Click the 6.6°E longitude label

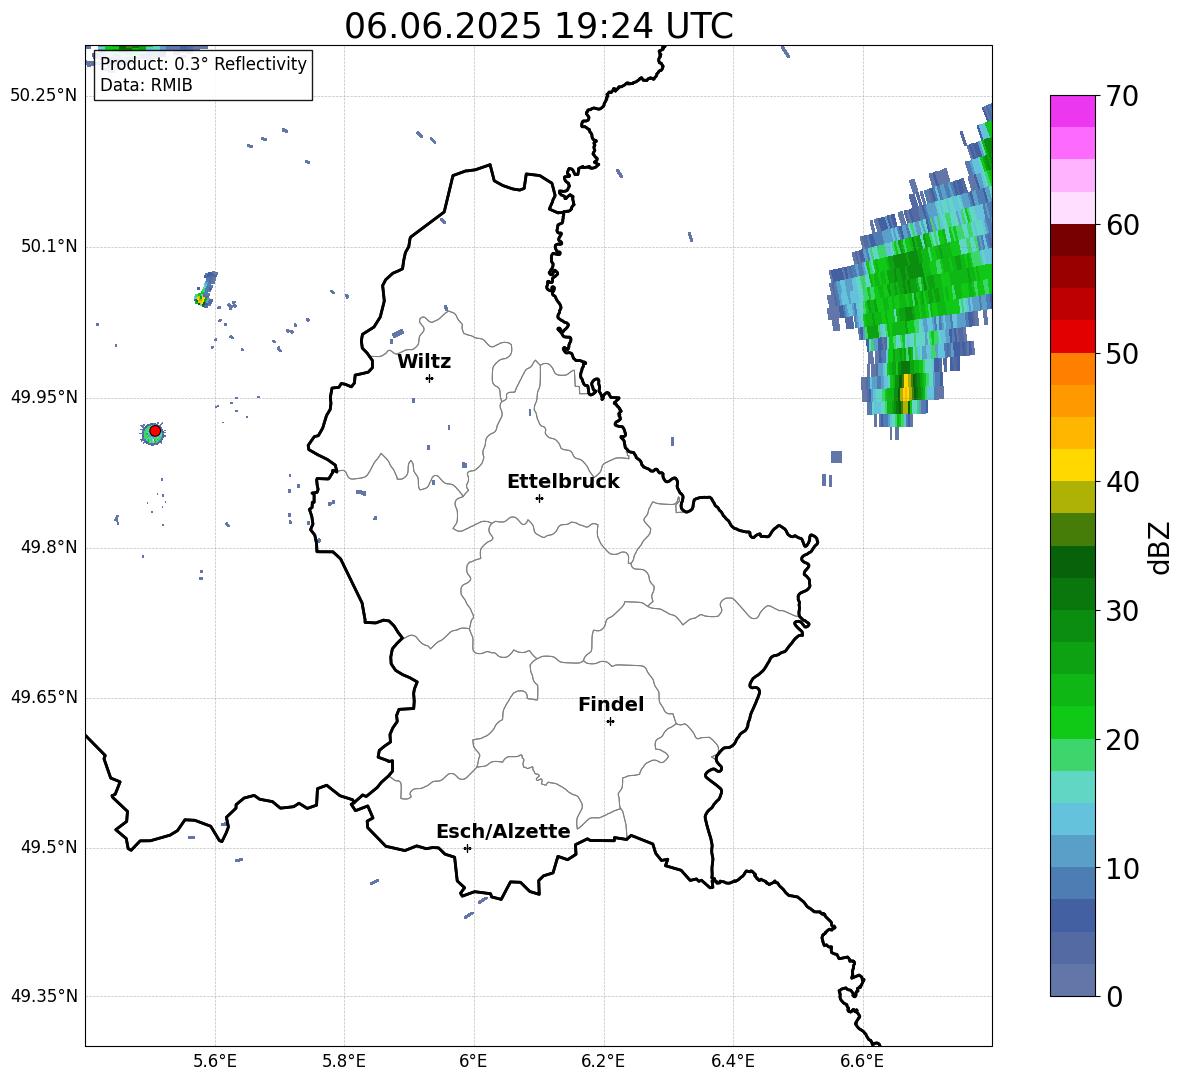pos(862,1061)
